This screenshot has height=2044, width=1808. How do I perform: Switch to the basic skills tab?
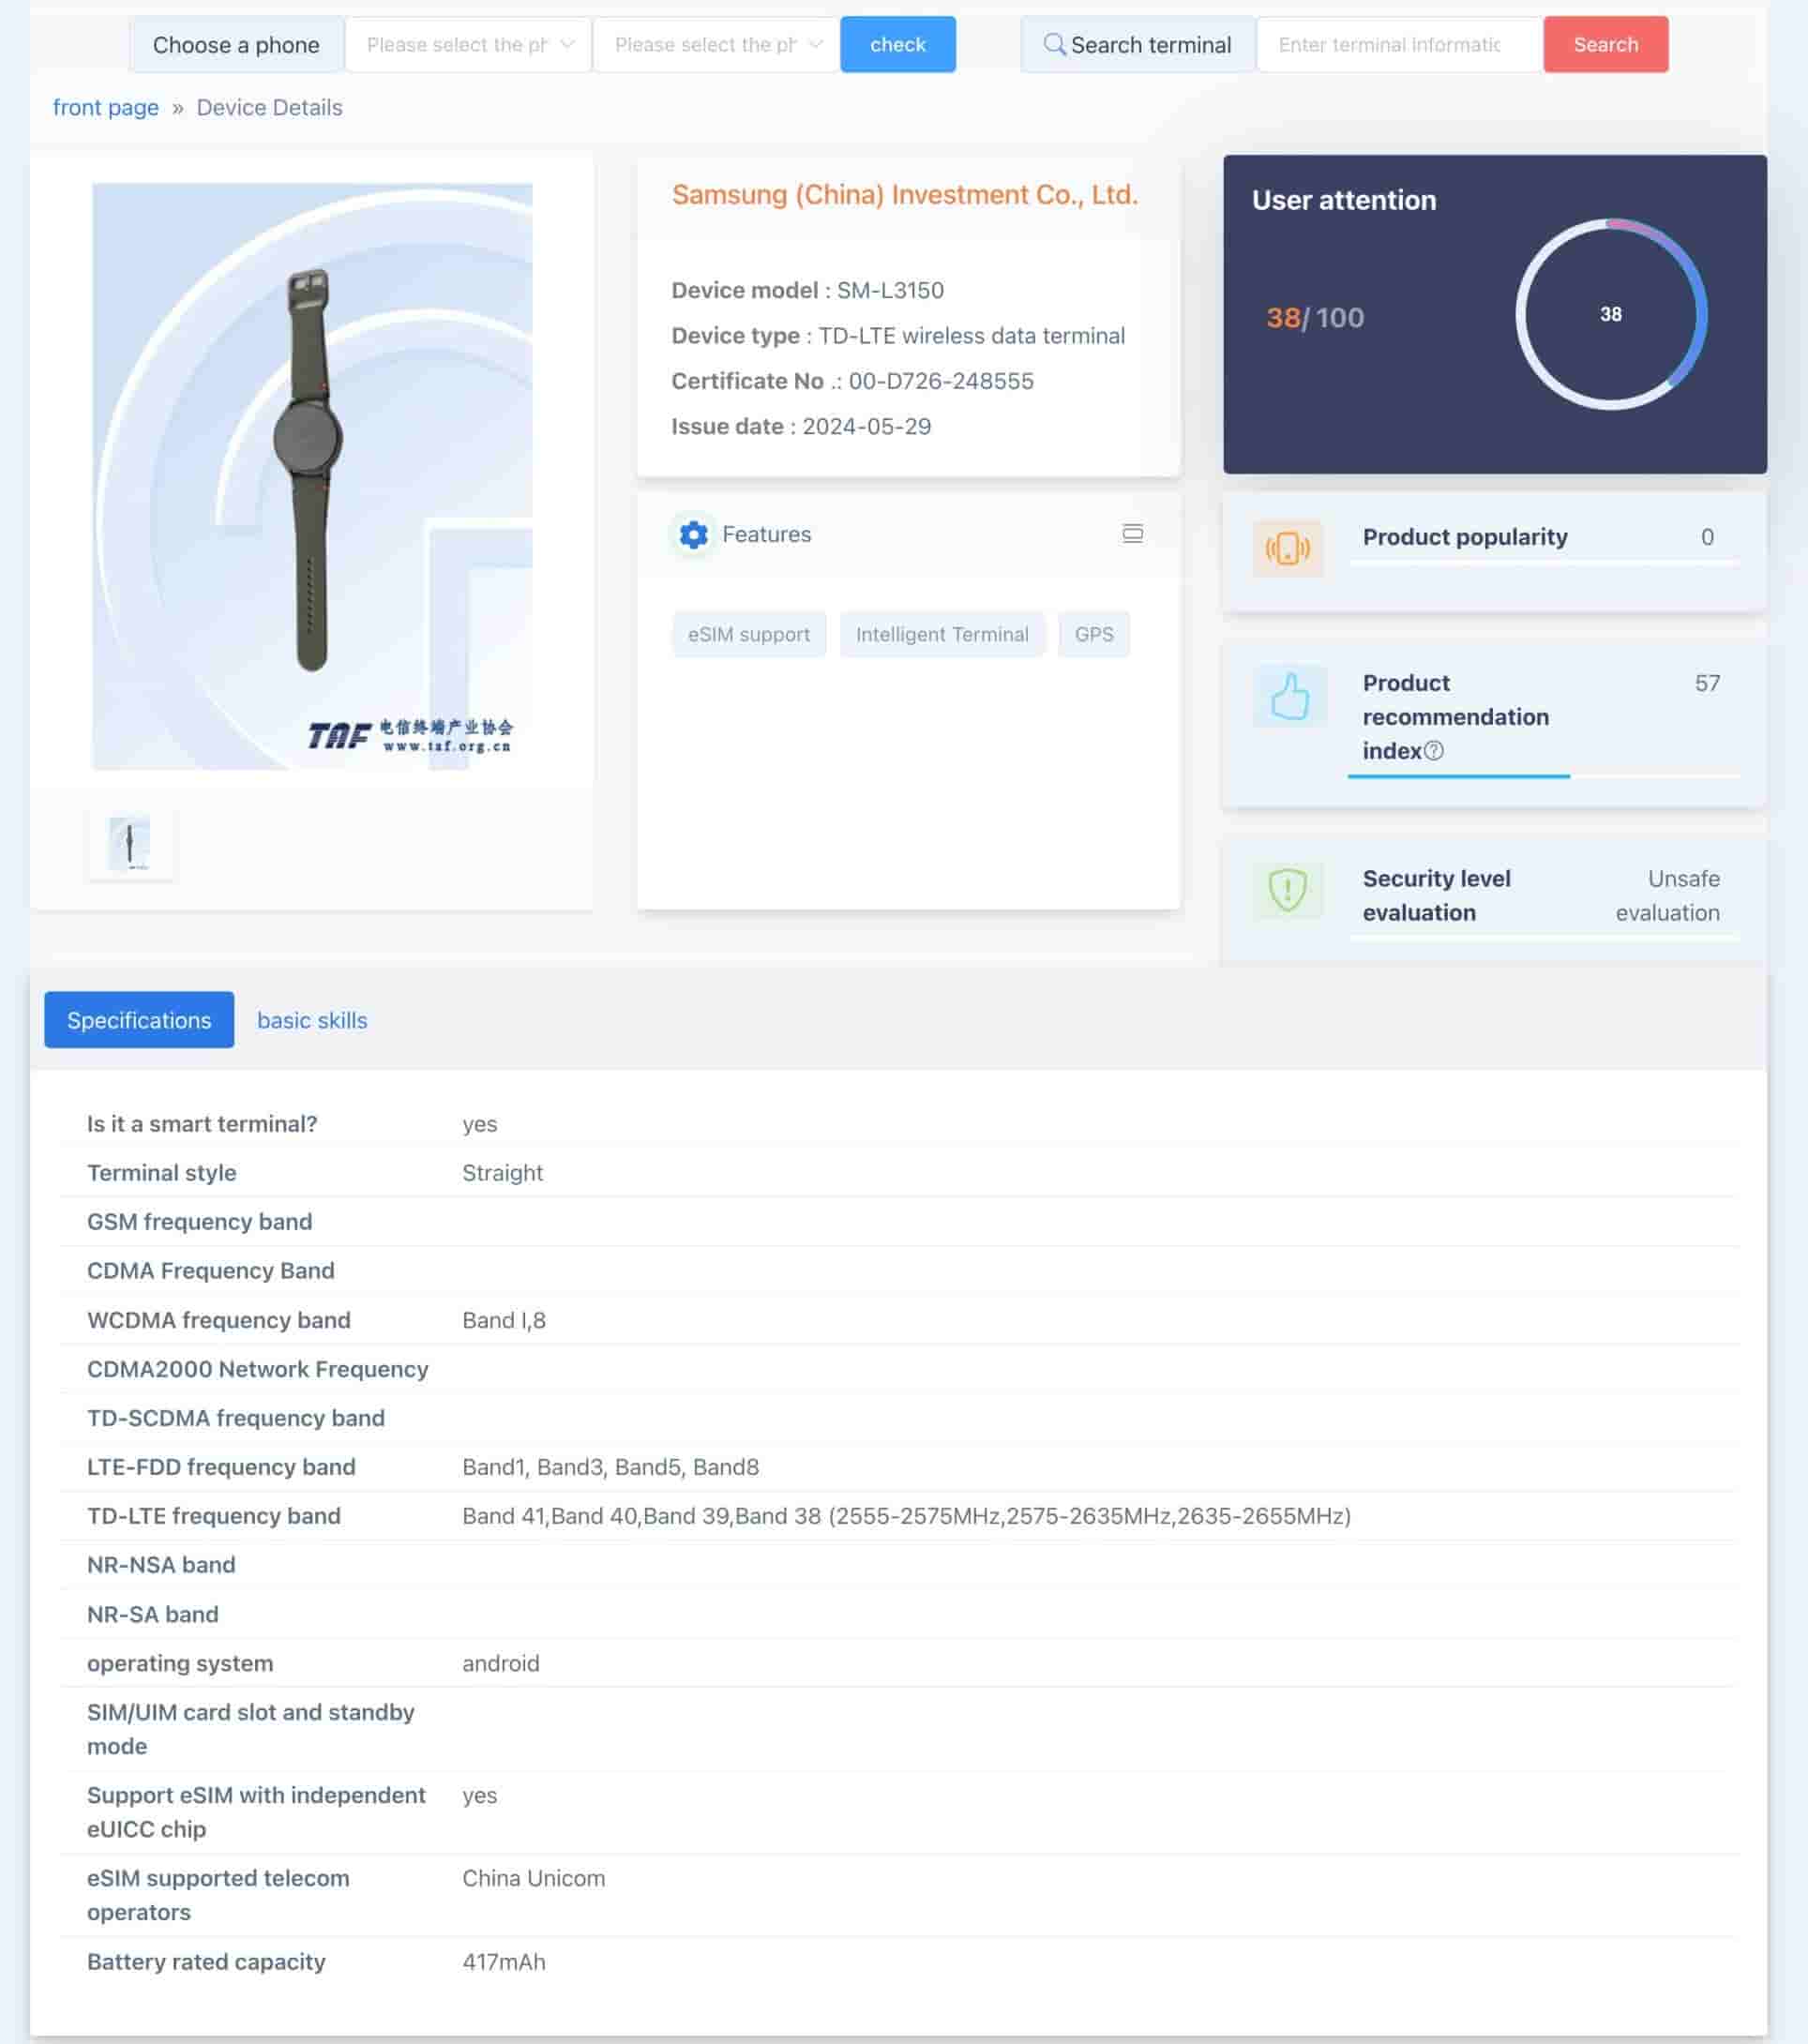pos(312,1020)
